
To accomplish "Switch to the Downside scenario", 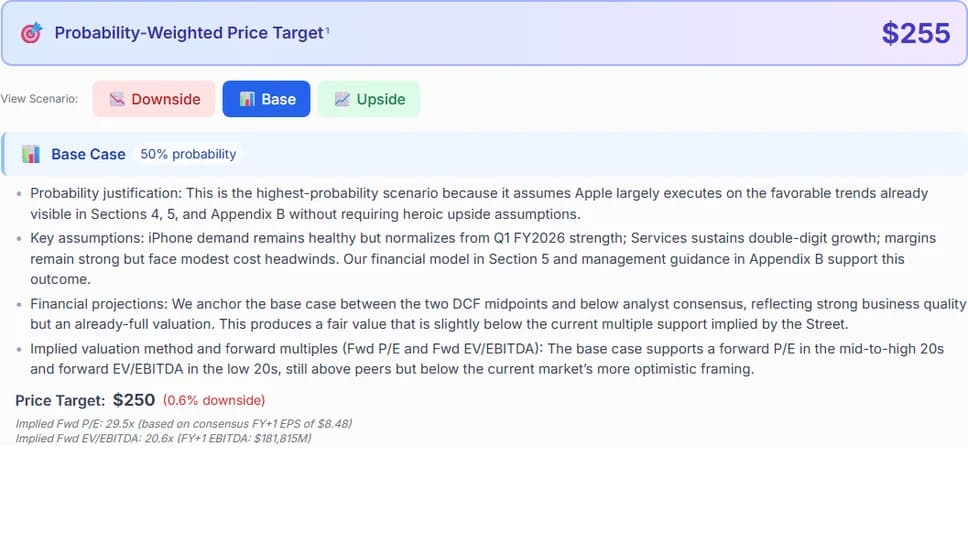I will point(154,99).
